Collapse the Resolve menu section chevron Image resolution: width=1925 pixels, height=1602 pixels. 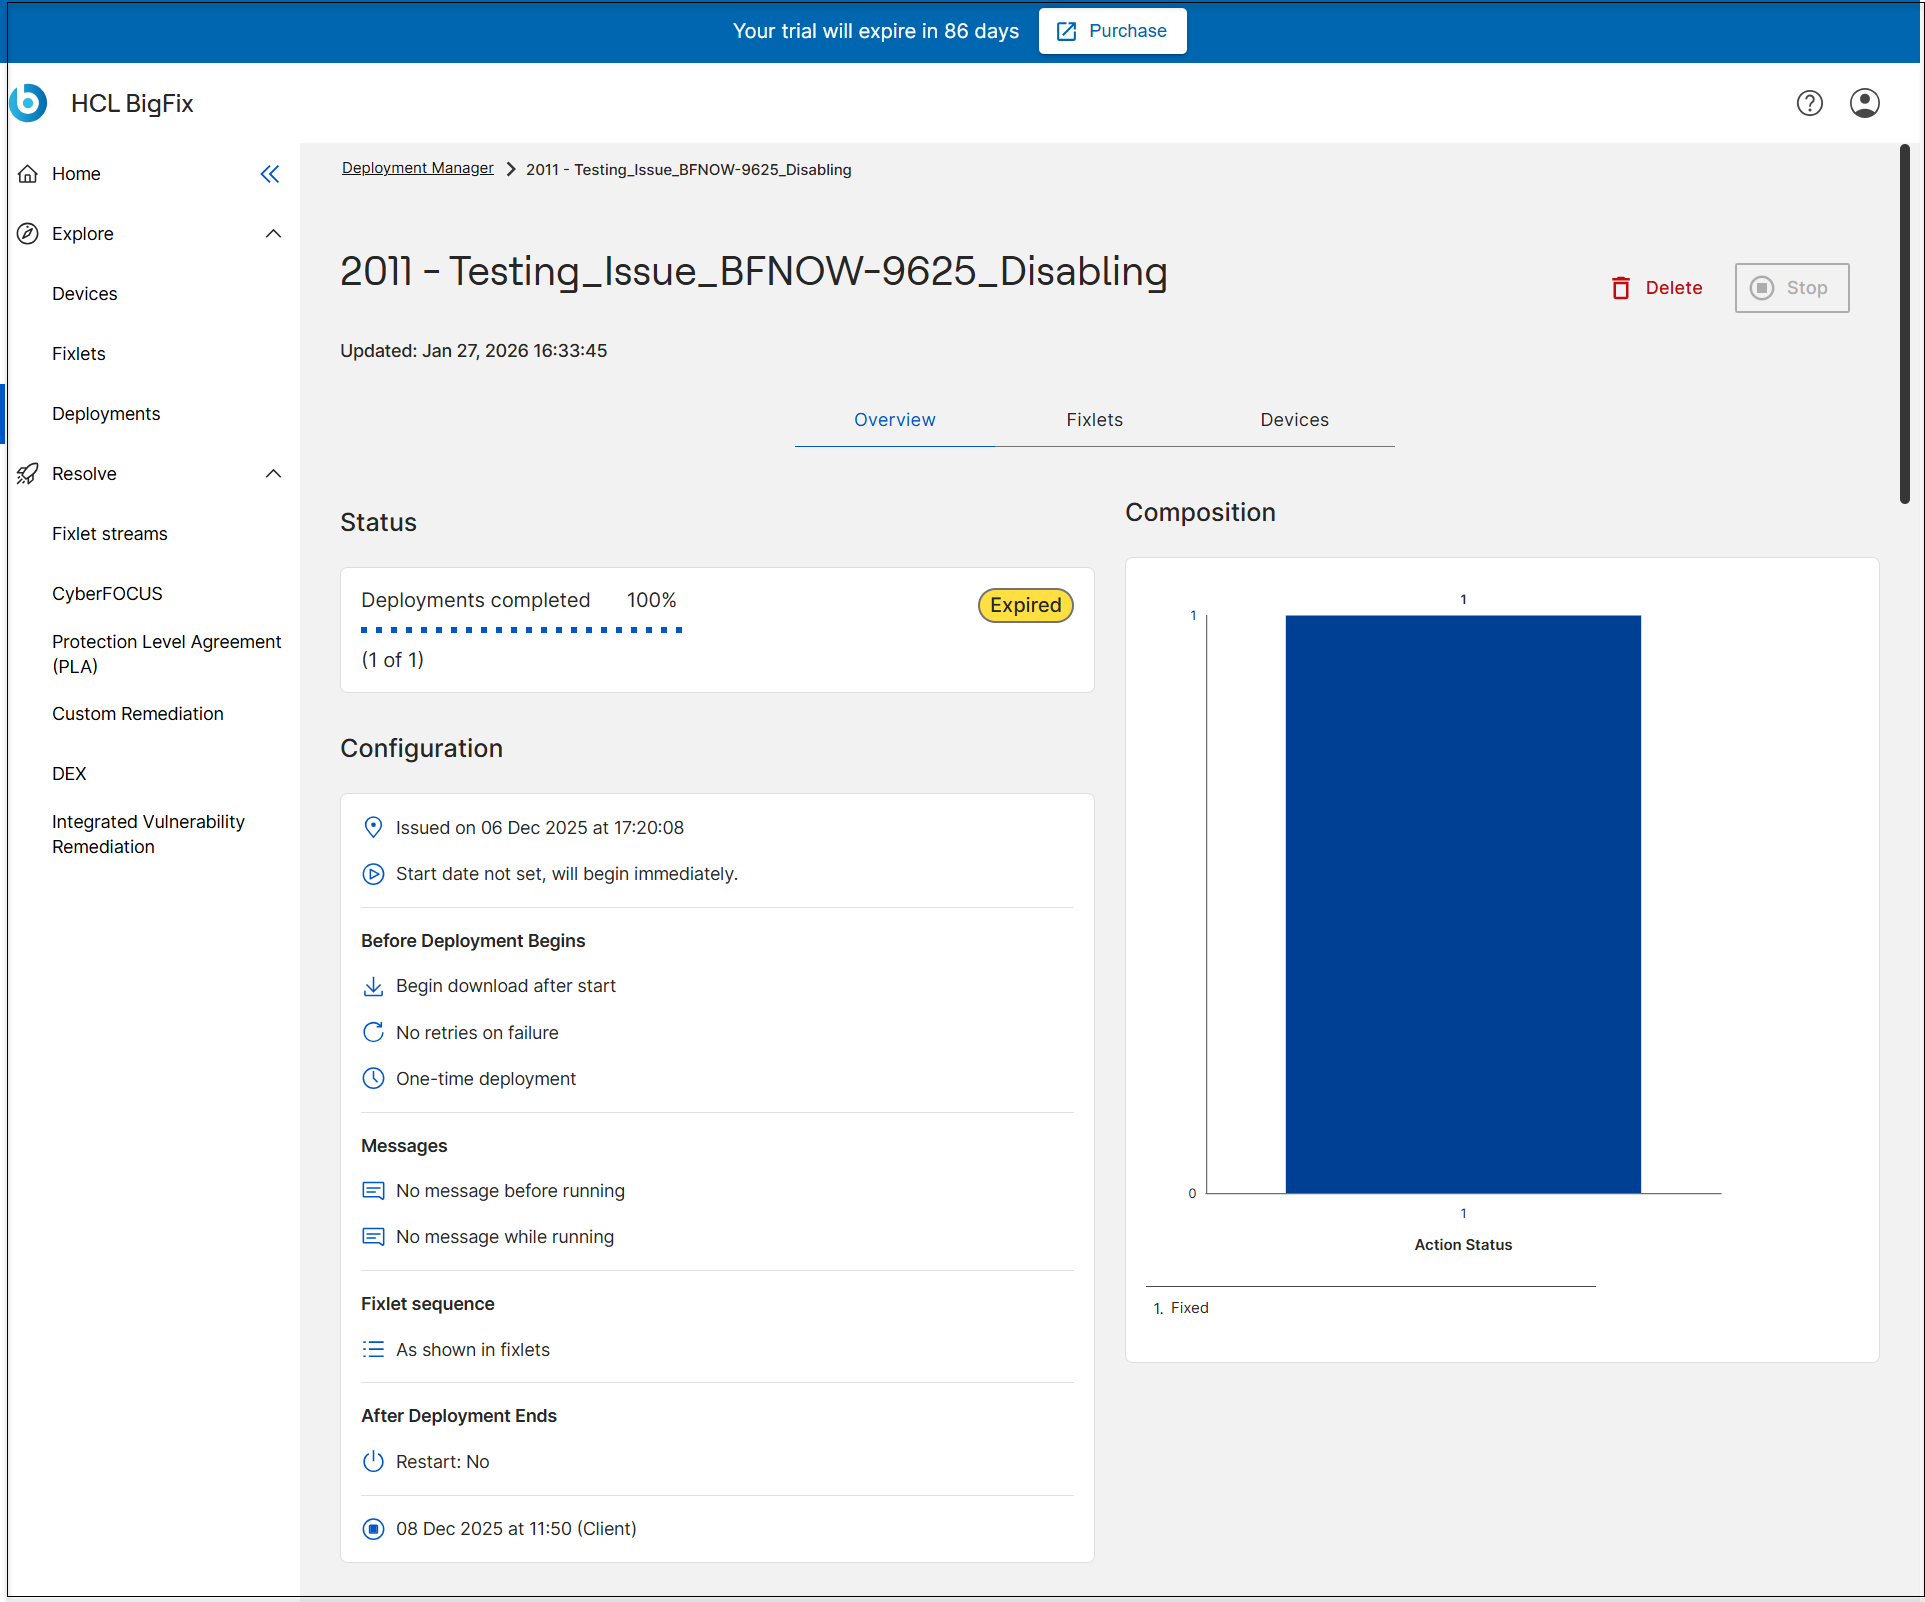pyautogui.click(x=273, y=474)
